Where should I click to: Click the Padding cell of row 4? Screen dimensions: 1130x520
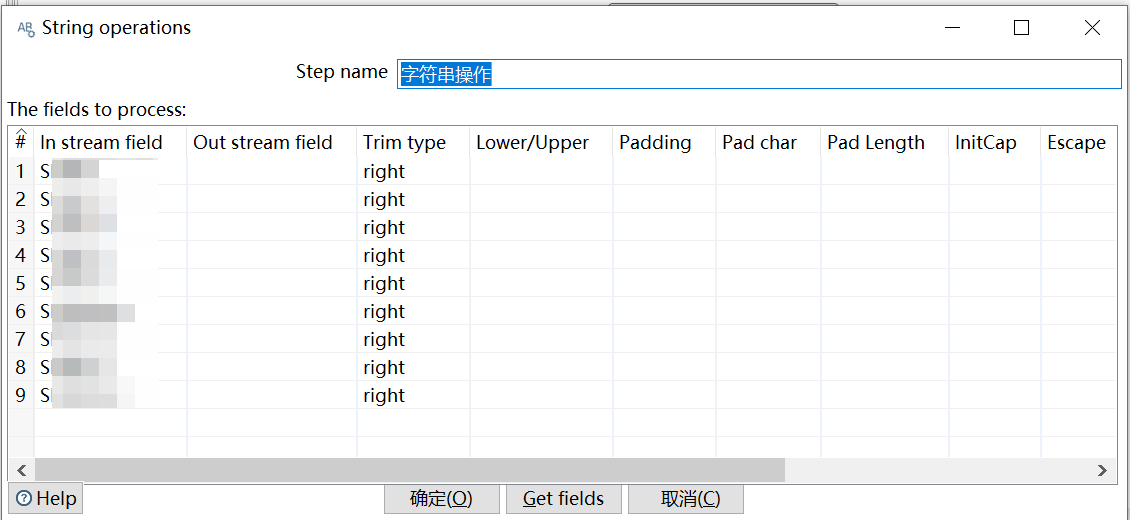[664, 256]
